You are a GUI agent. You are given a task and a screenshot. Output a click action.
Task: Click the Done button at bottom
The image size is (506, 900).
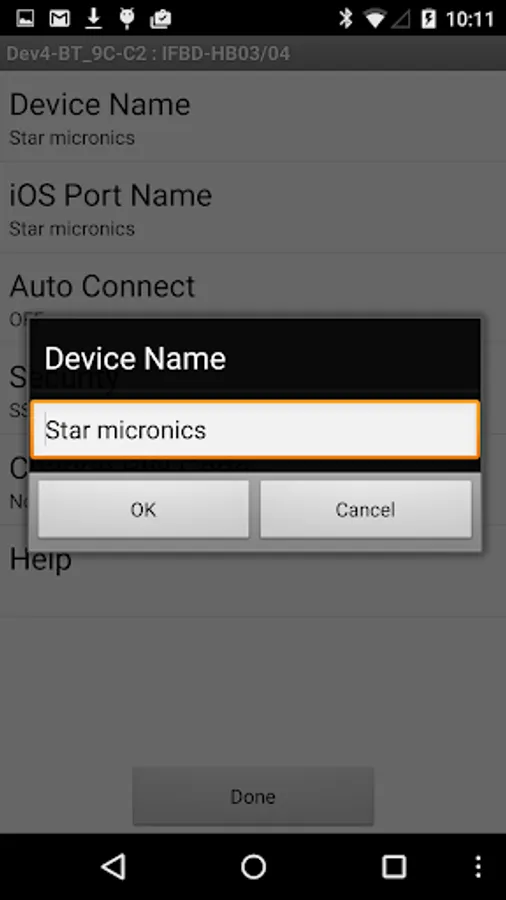point(253,796)
